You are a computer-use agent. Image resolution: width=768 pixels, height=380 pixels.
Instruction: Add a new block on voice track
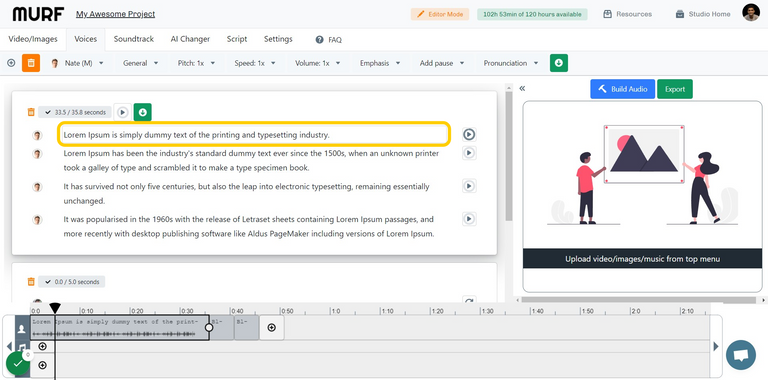point(272,328)
